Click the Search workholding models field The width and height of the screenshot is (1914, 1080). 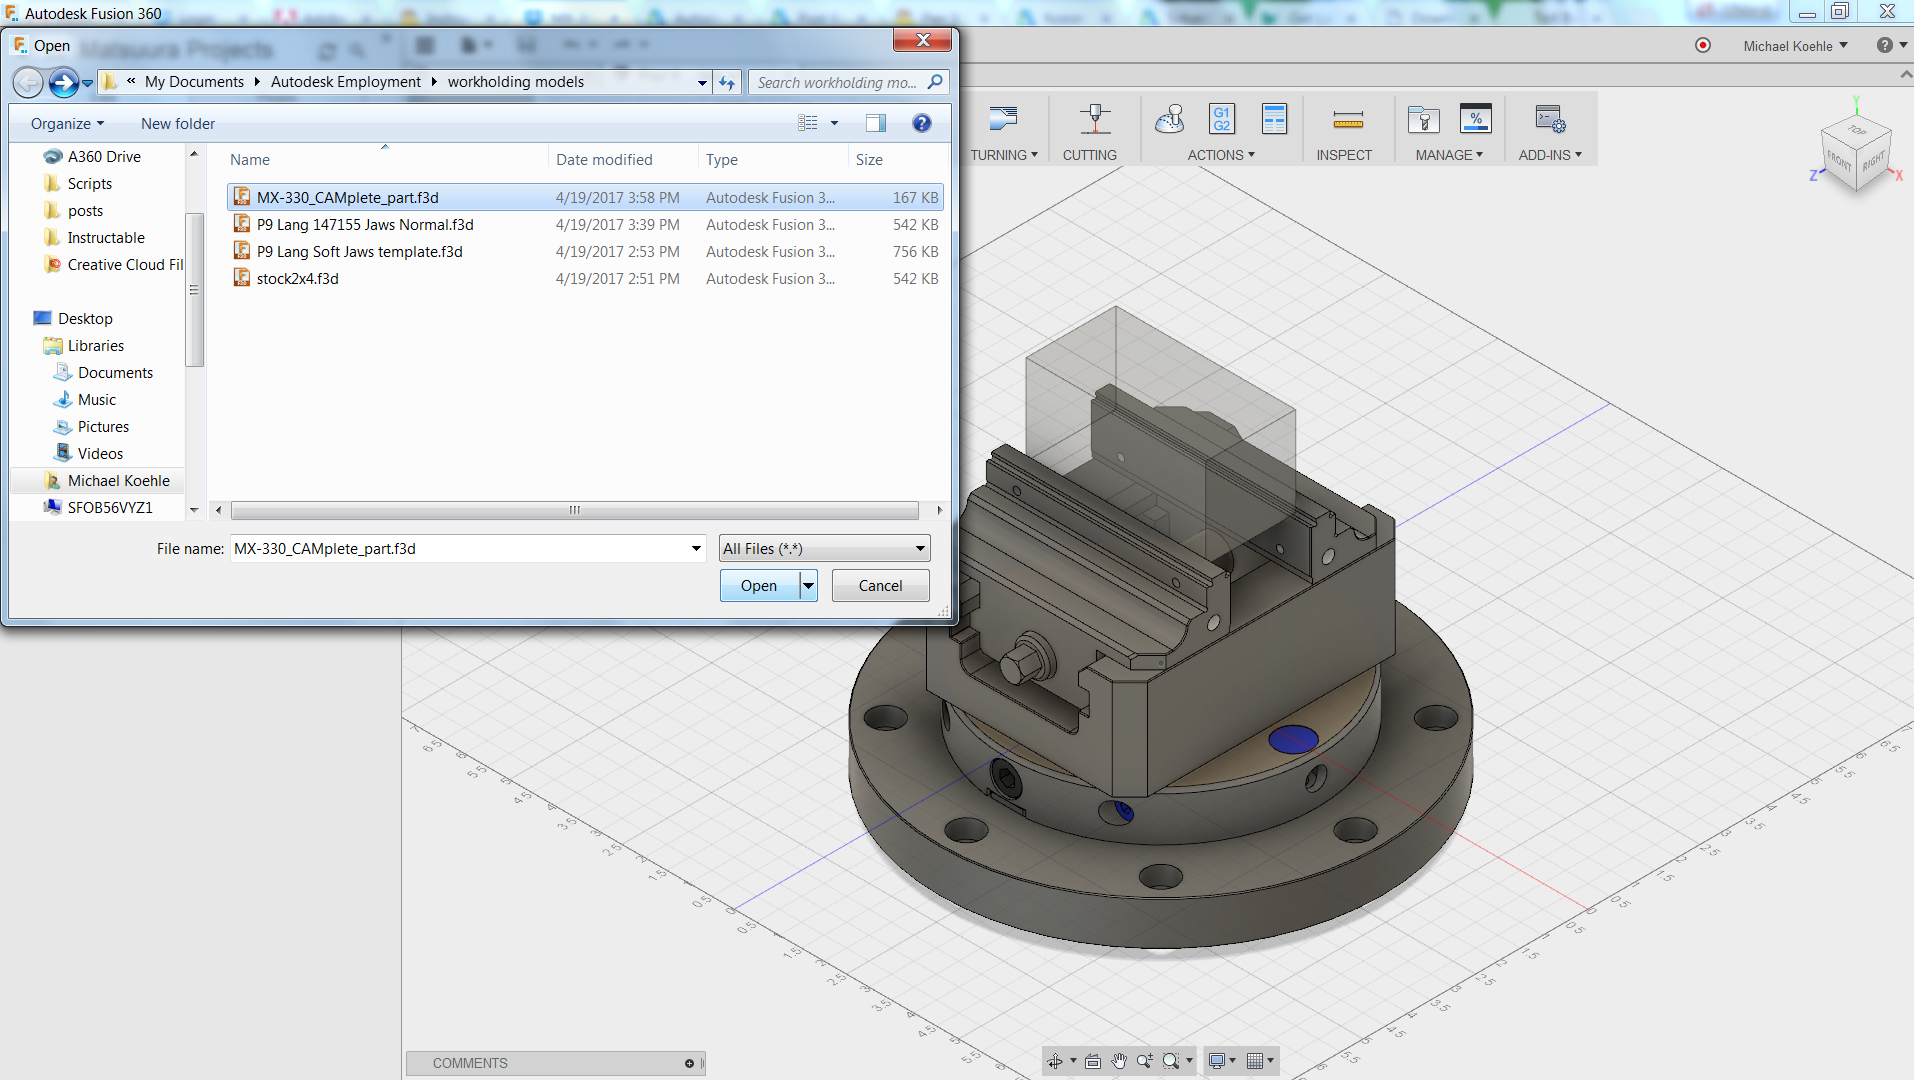click(x=837, y=82)
